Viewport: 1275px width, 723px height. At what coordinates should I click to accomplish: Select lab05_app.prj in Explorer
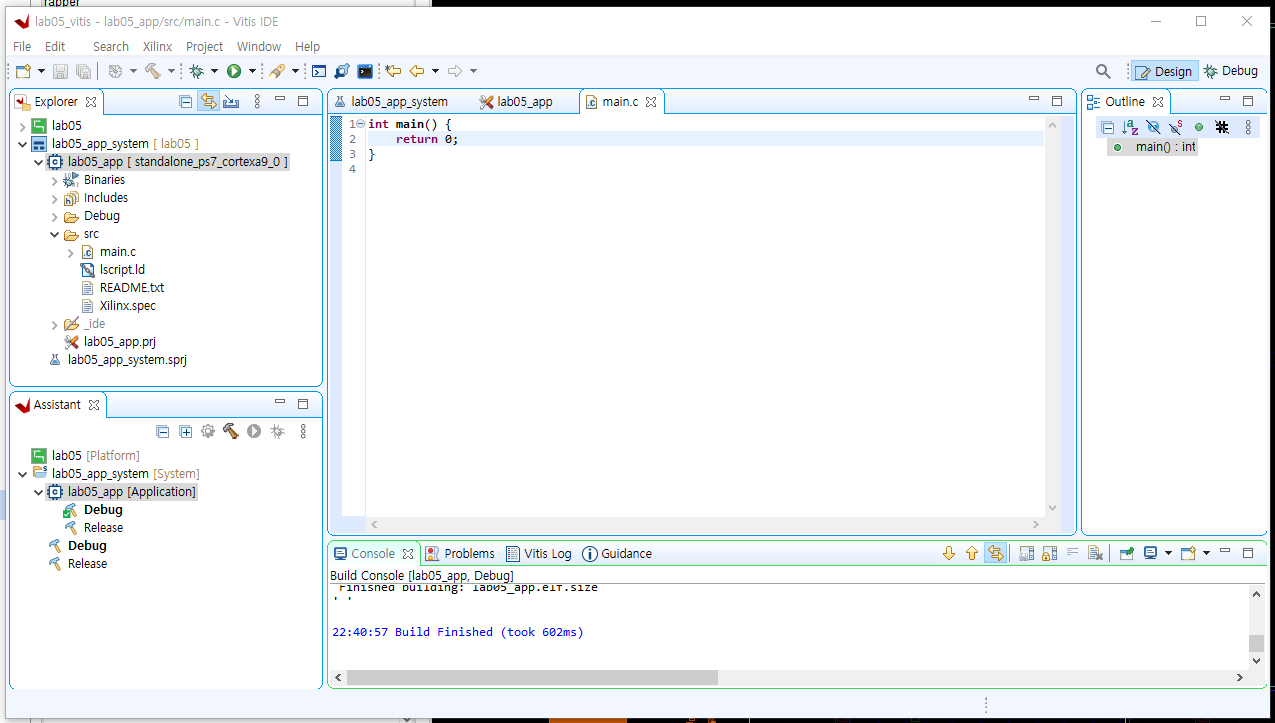click(x=119, y=342)
